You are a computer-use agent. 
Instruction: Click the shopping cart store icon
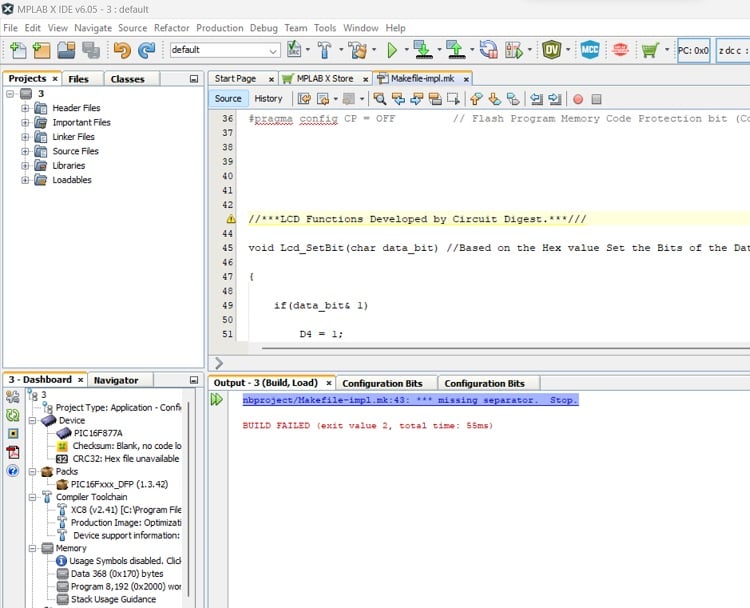click(x=650, y=49)
